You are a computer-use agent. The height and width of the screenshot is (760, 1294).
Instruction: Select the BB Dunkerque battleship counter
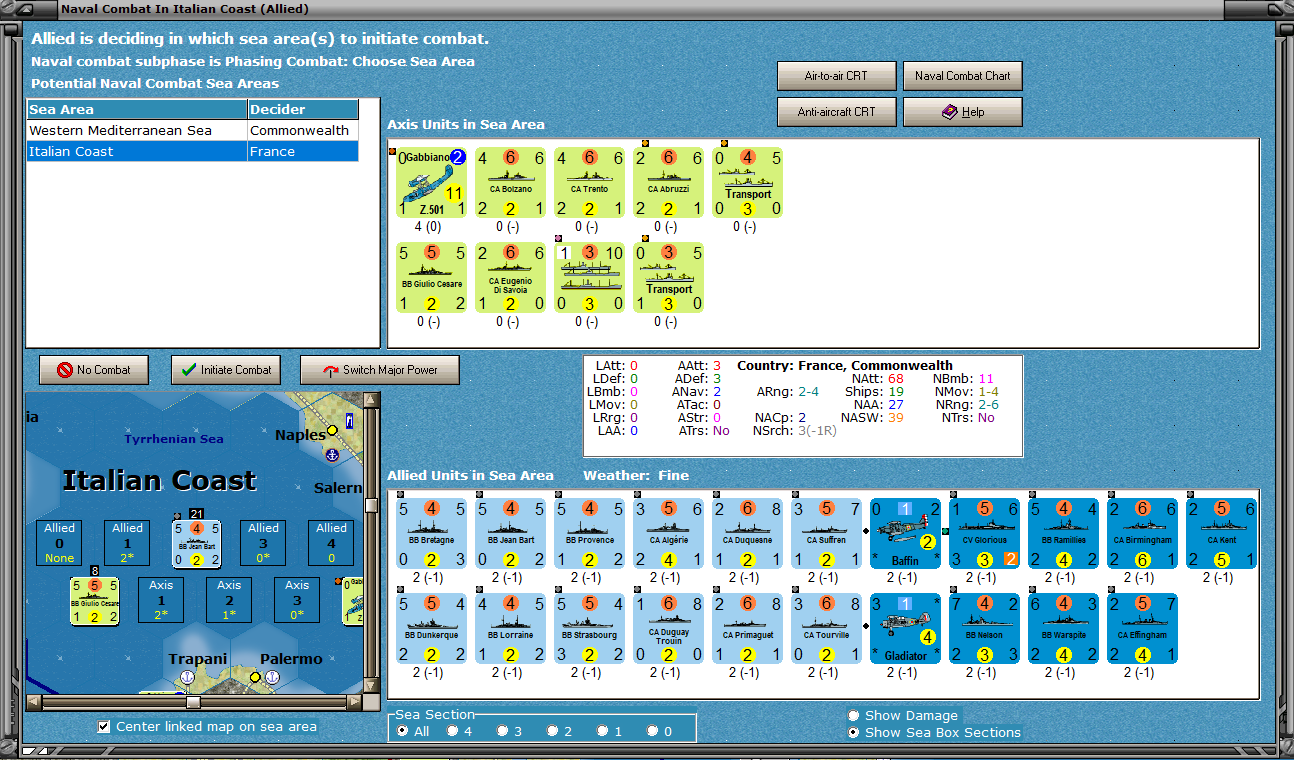tap(432, 629)
